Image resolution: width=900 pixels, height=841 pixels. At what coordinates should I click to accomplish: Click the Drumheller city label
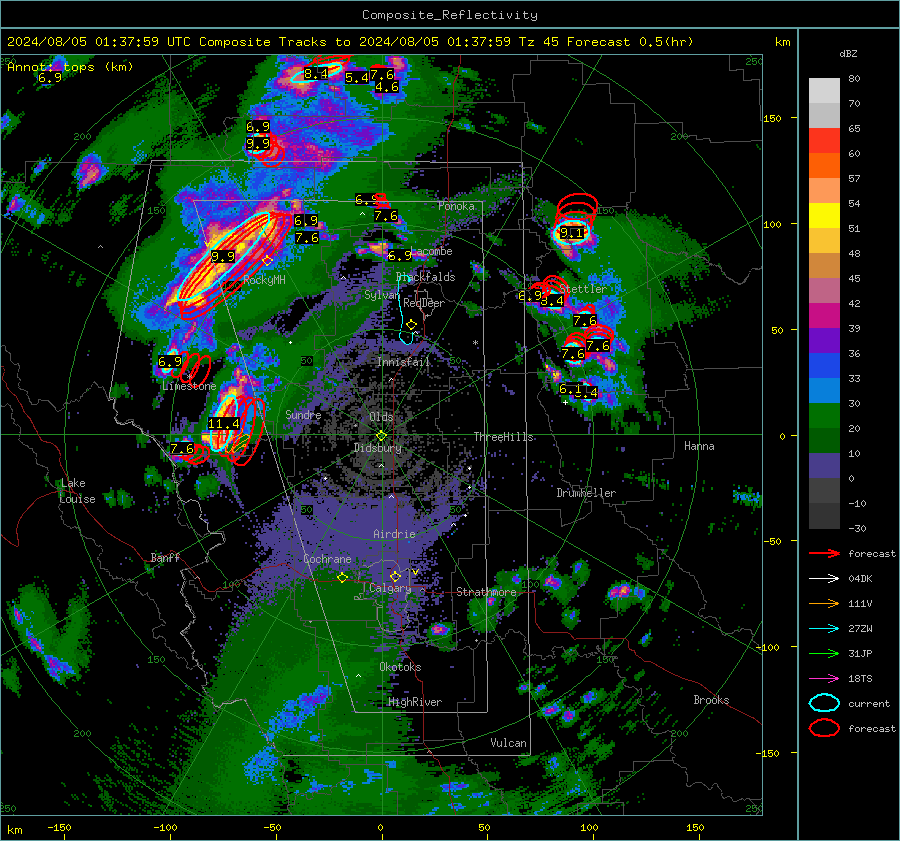[586, 493]
